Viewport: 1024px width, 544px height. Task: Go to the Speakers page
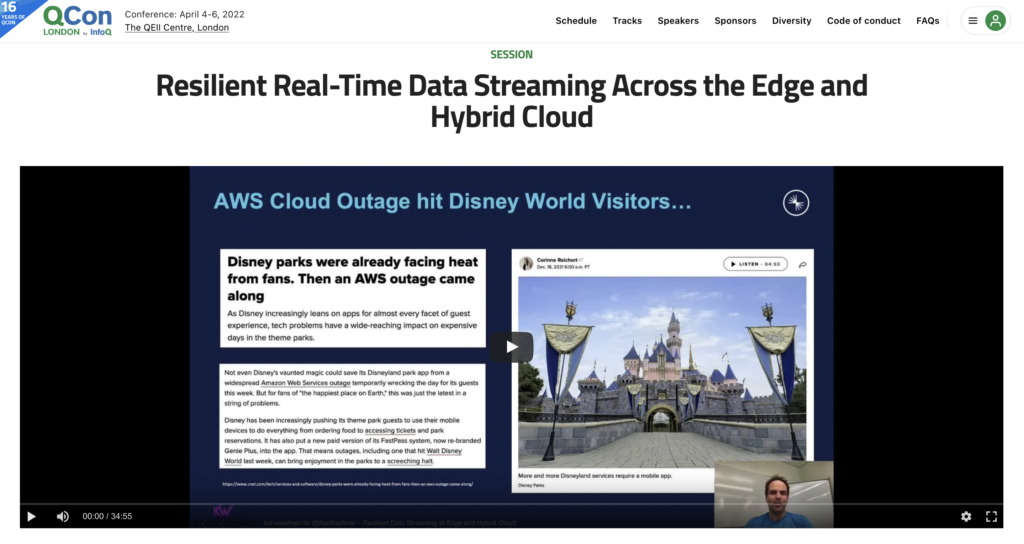pos(678,21)
